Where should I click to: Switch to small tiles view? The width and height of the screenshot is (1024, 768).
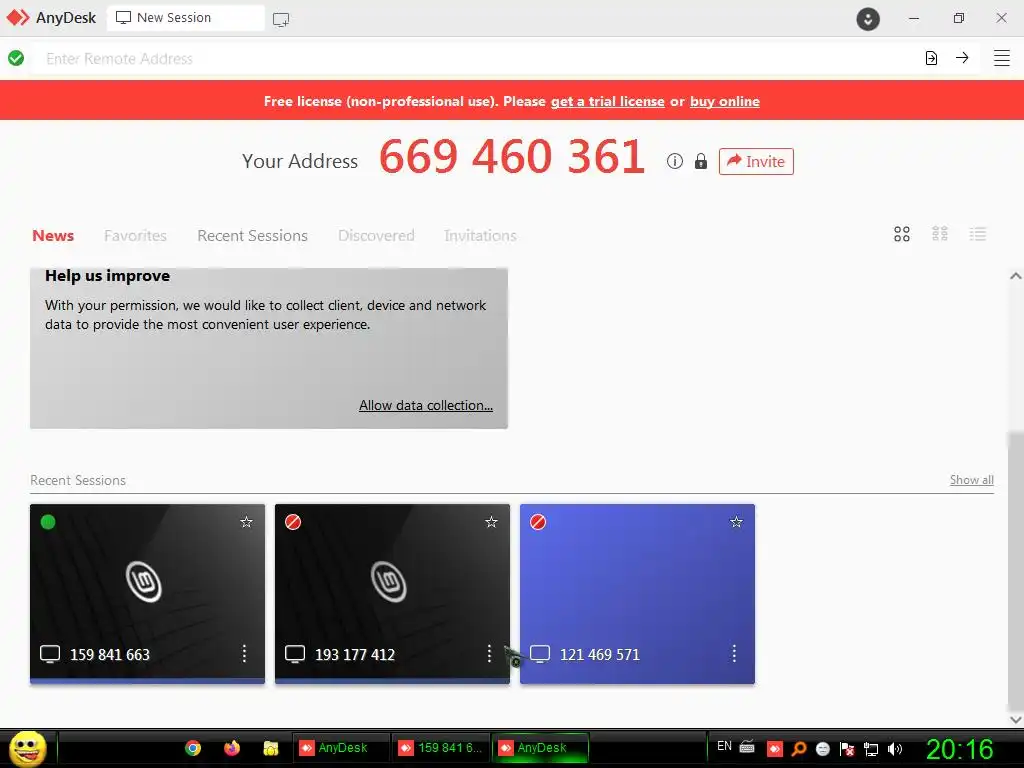940,234
